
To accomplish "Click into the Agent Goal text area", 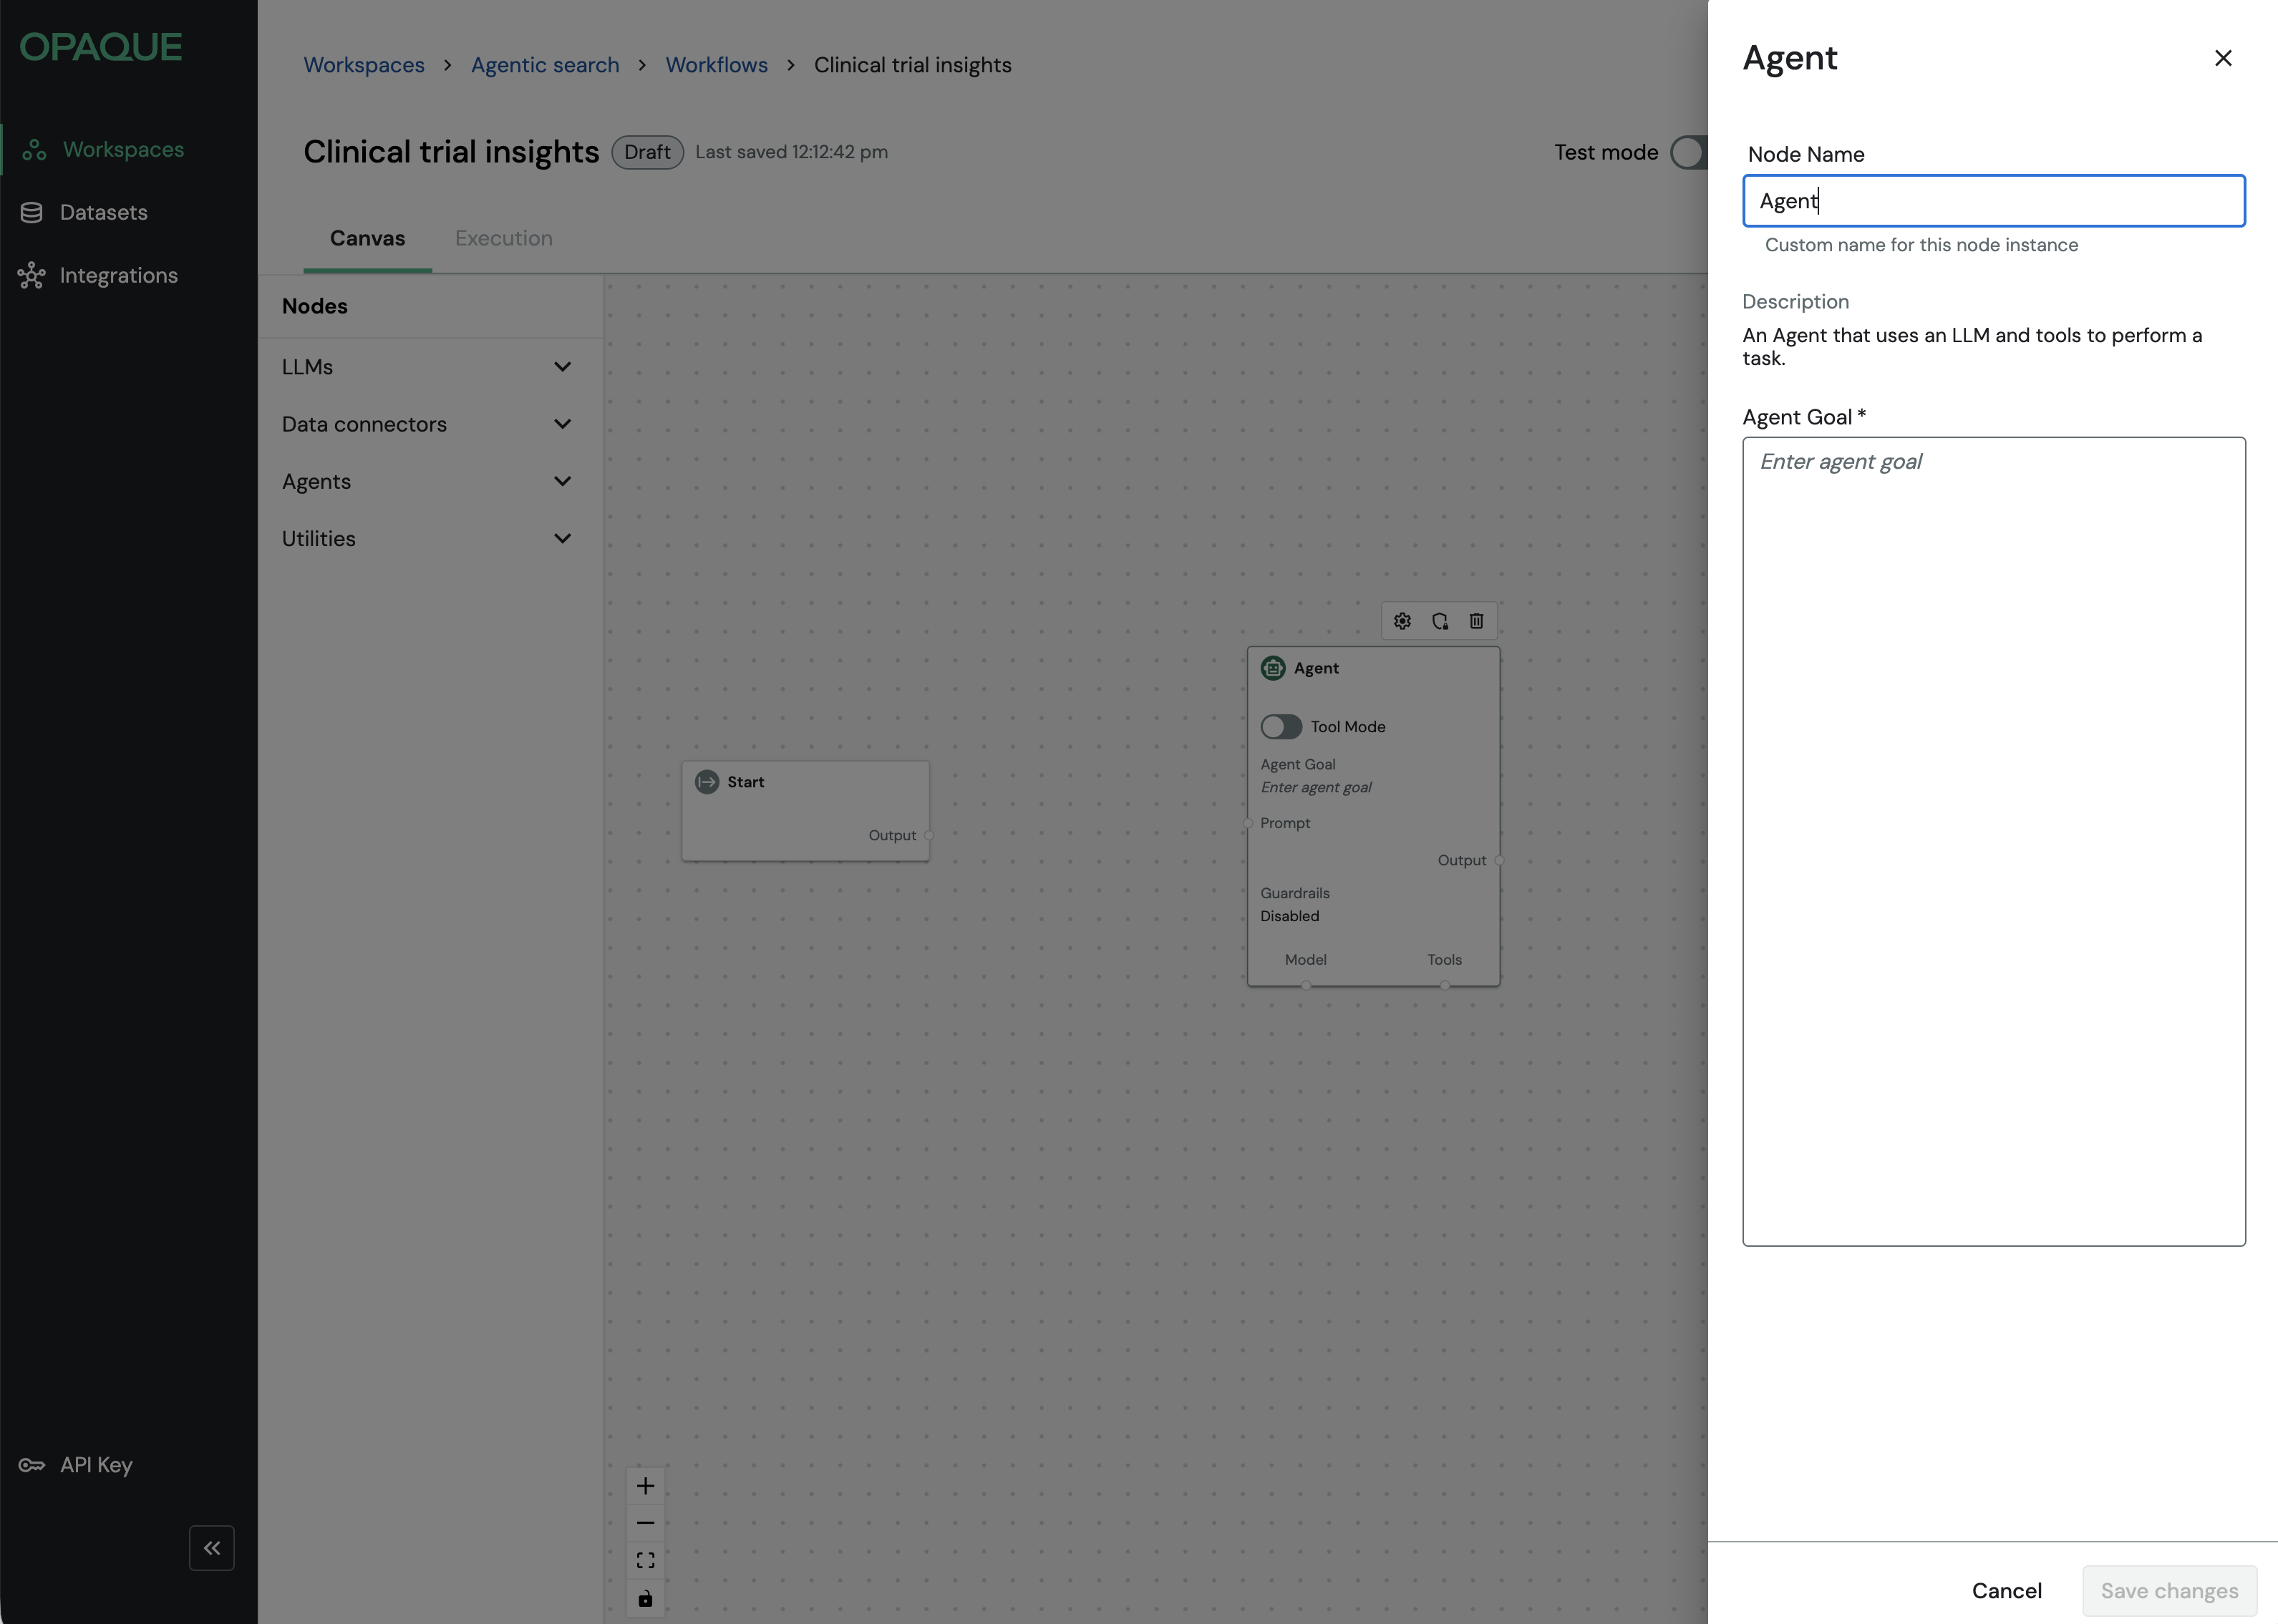I will coord(1993,841).
